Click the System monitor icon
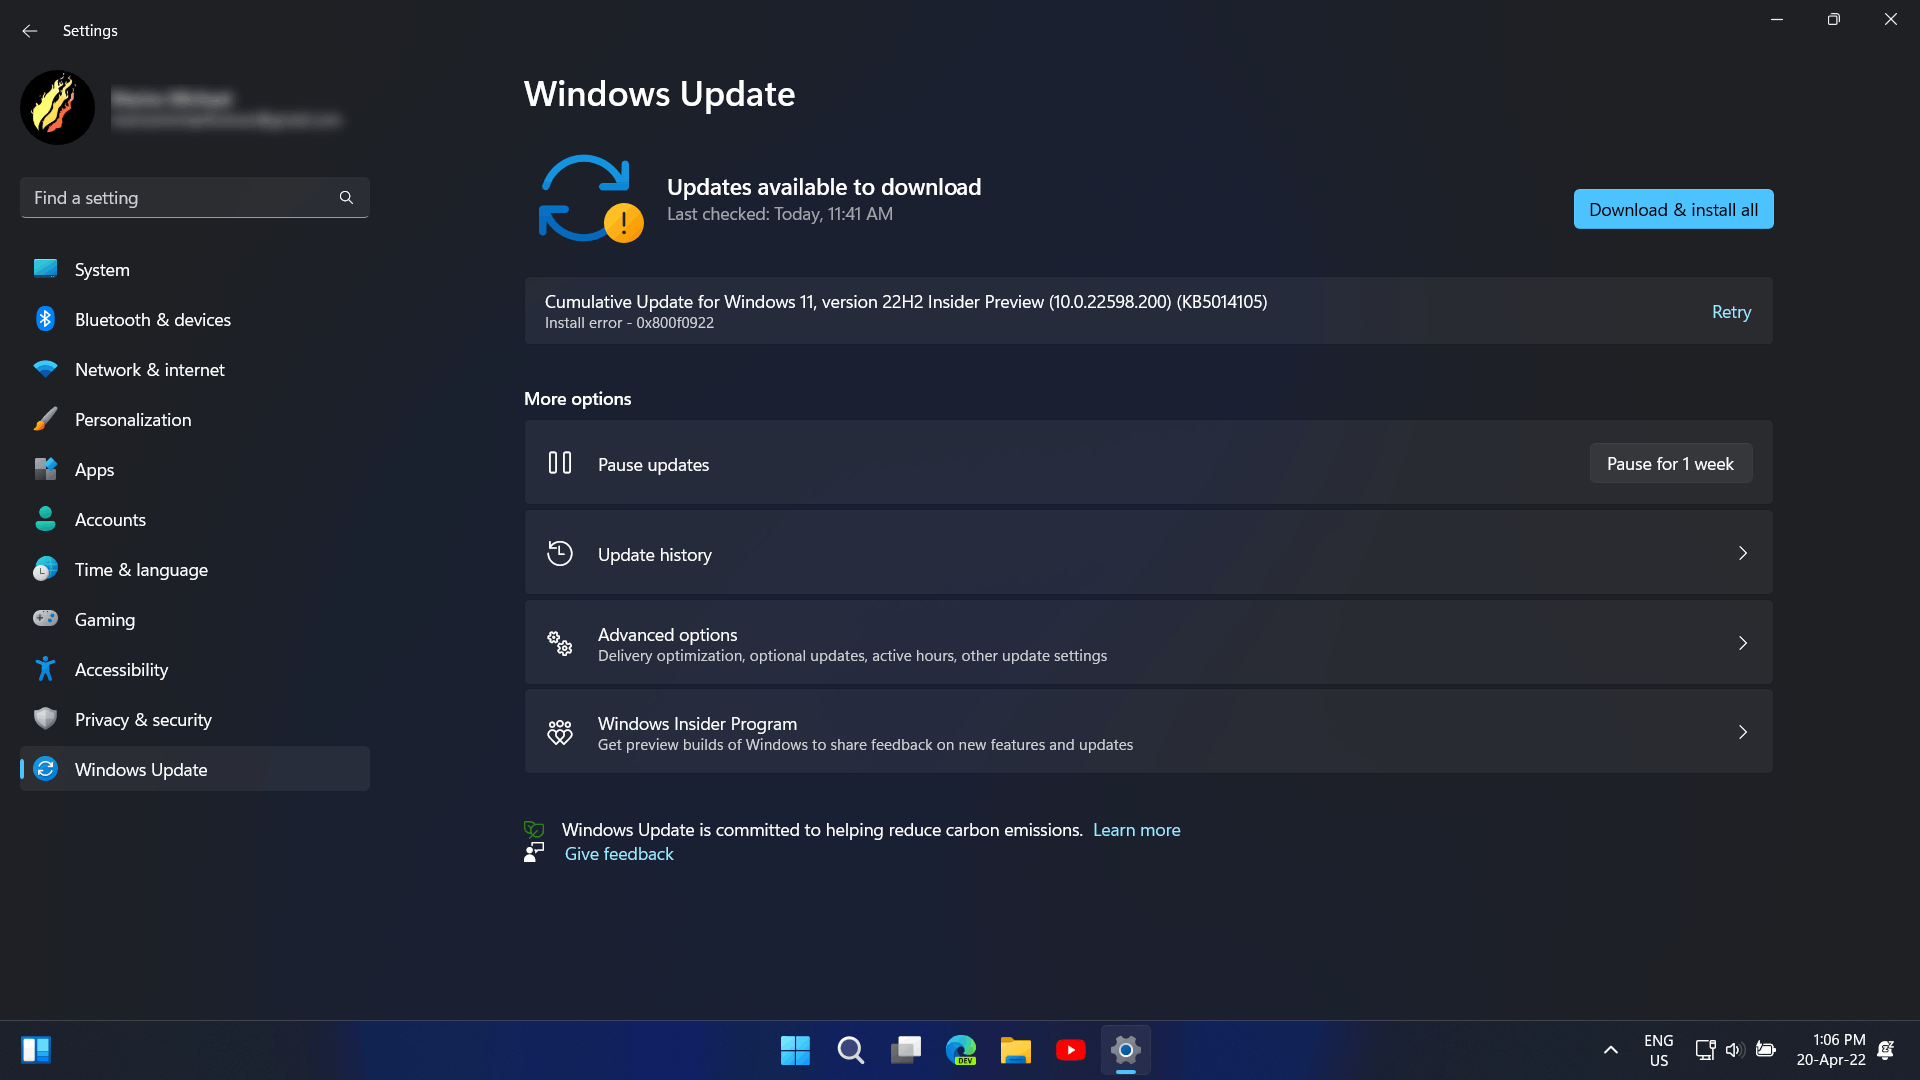 click(45, 268)
